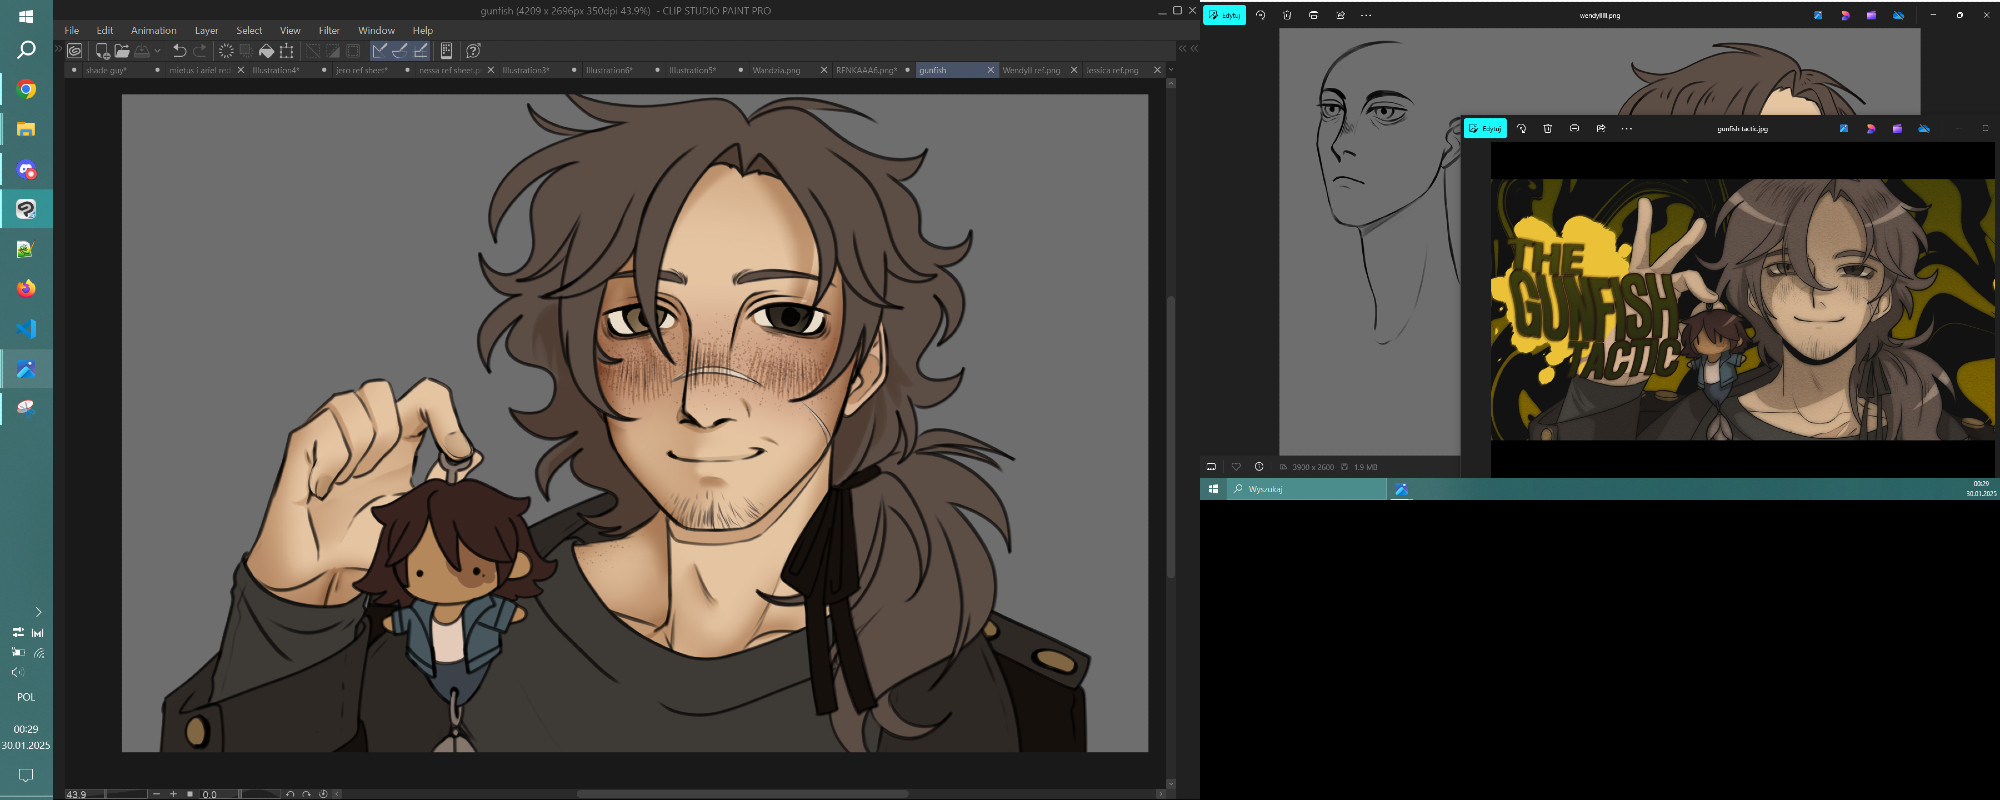The image size is (2000, 800).
Task: Expand left palette dock chevron
Action: pos(58,48)
